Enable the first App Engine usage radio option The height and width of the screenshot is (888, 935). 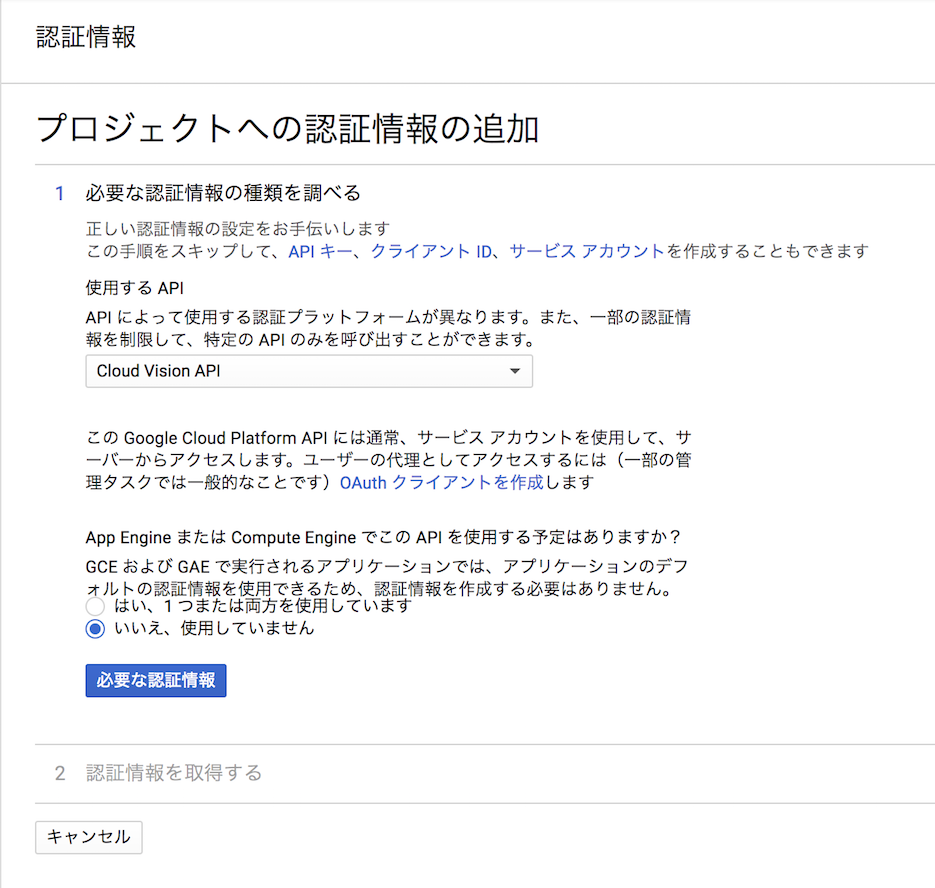point(95,606)
